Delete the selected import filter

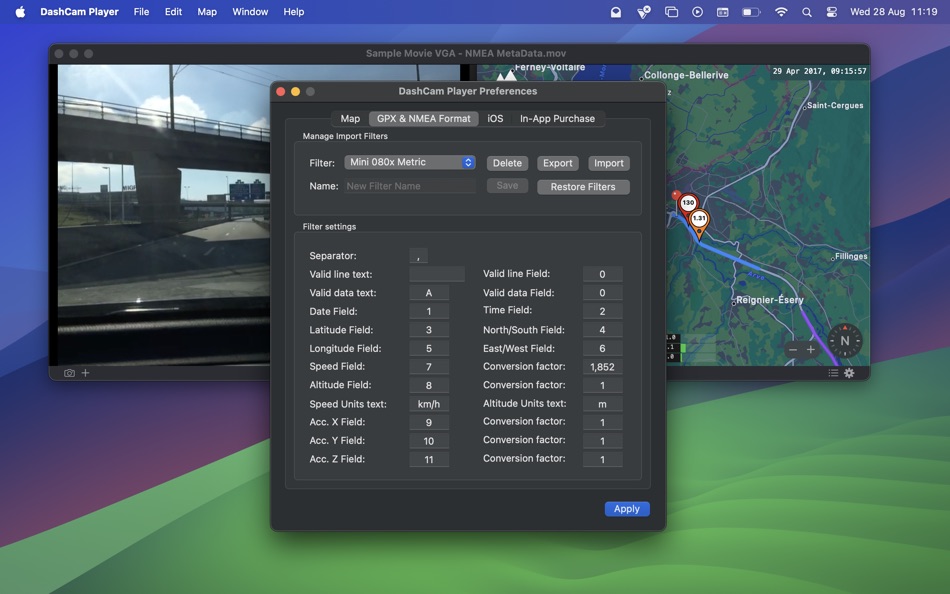click(507, 163)
